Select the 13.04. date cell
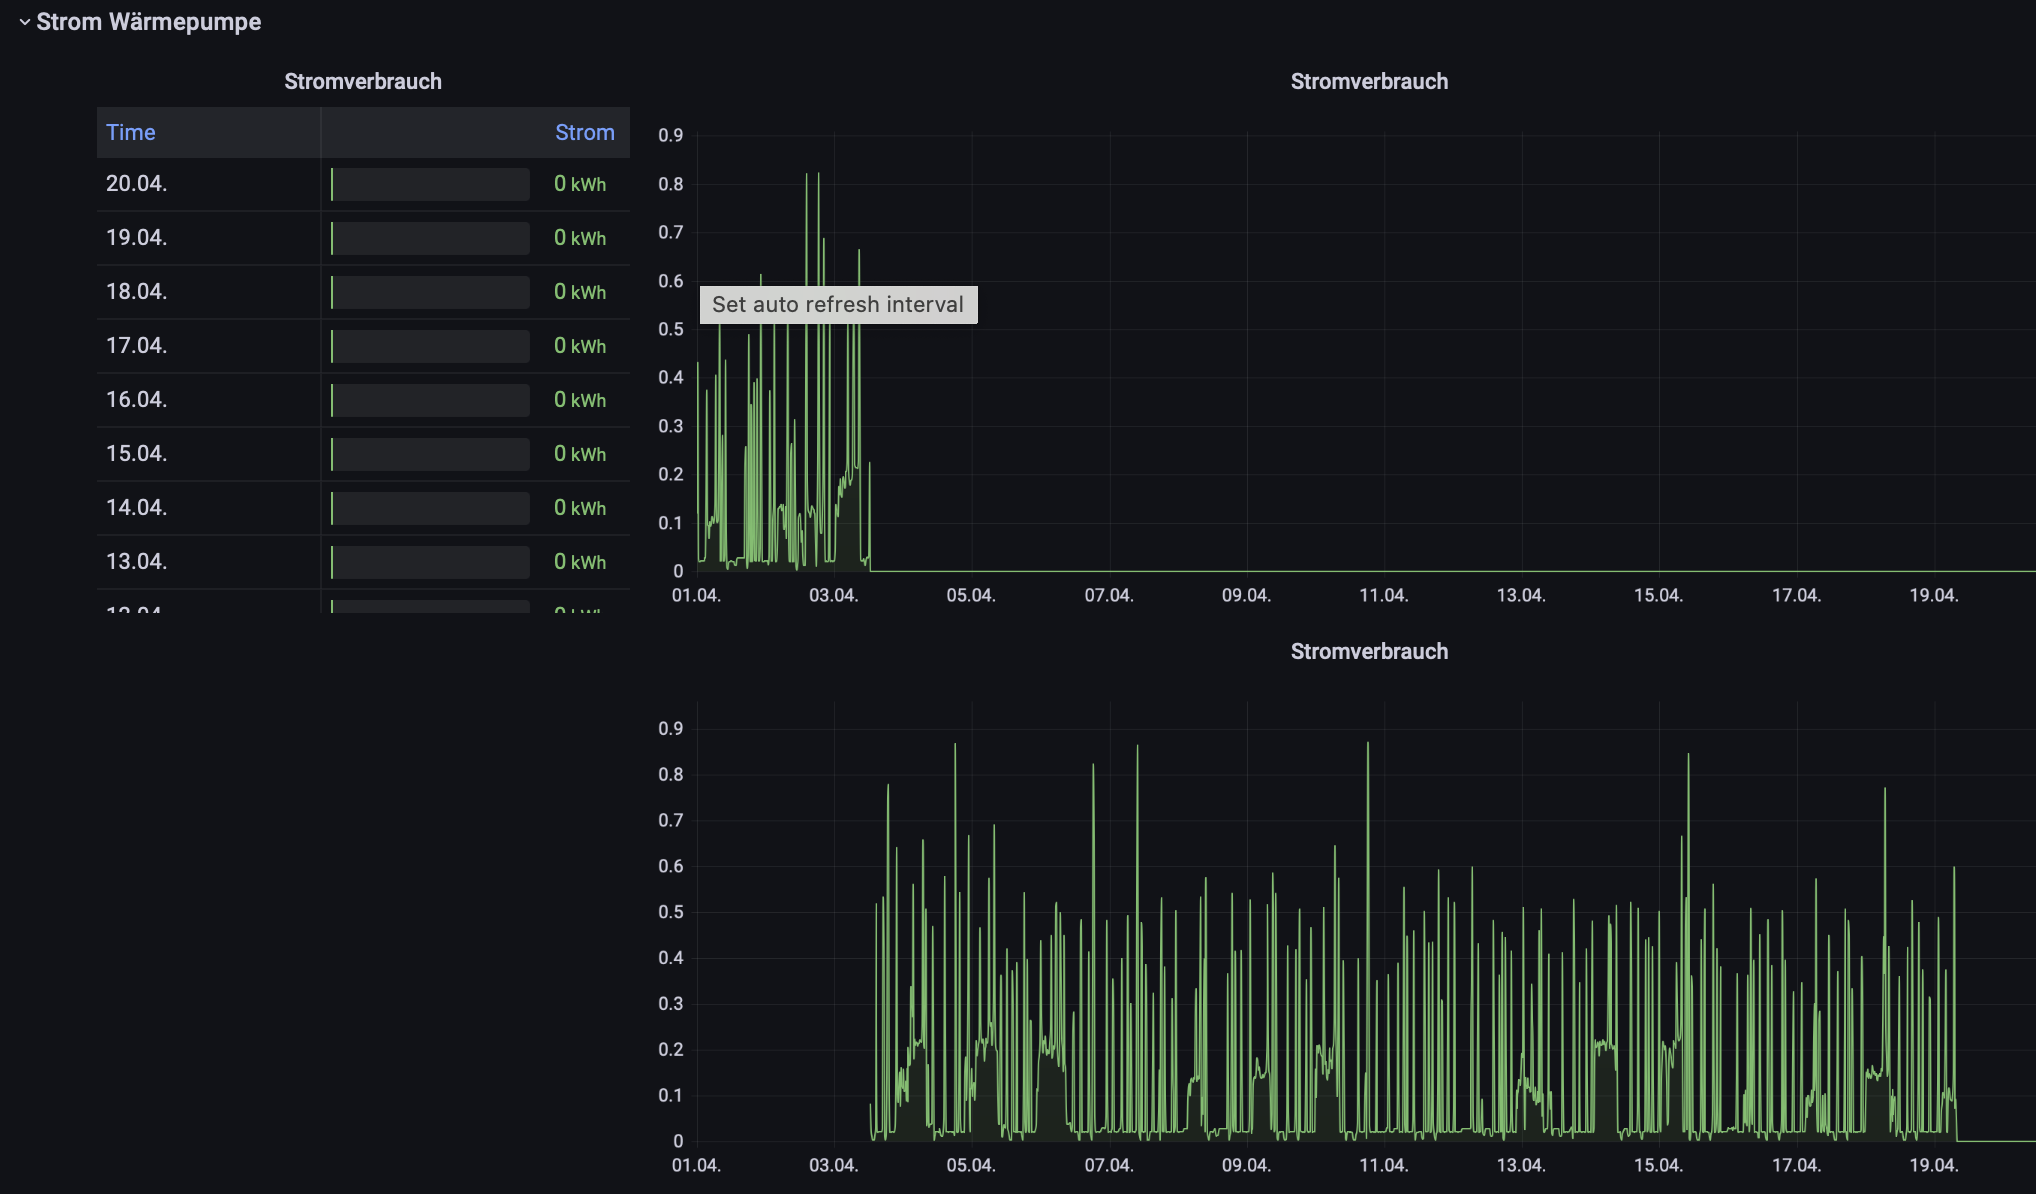 pyautogui.click(x=137, y=562)
